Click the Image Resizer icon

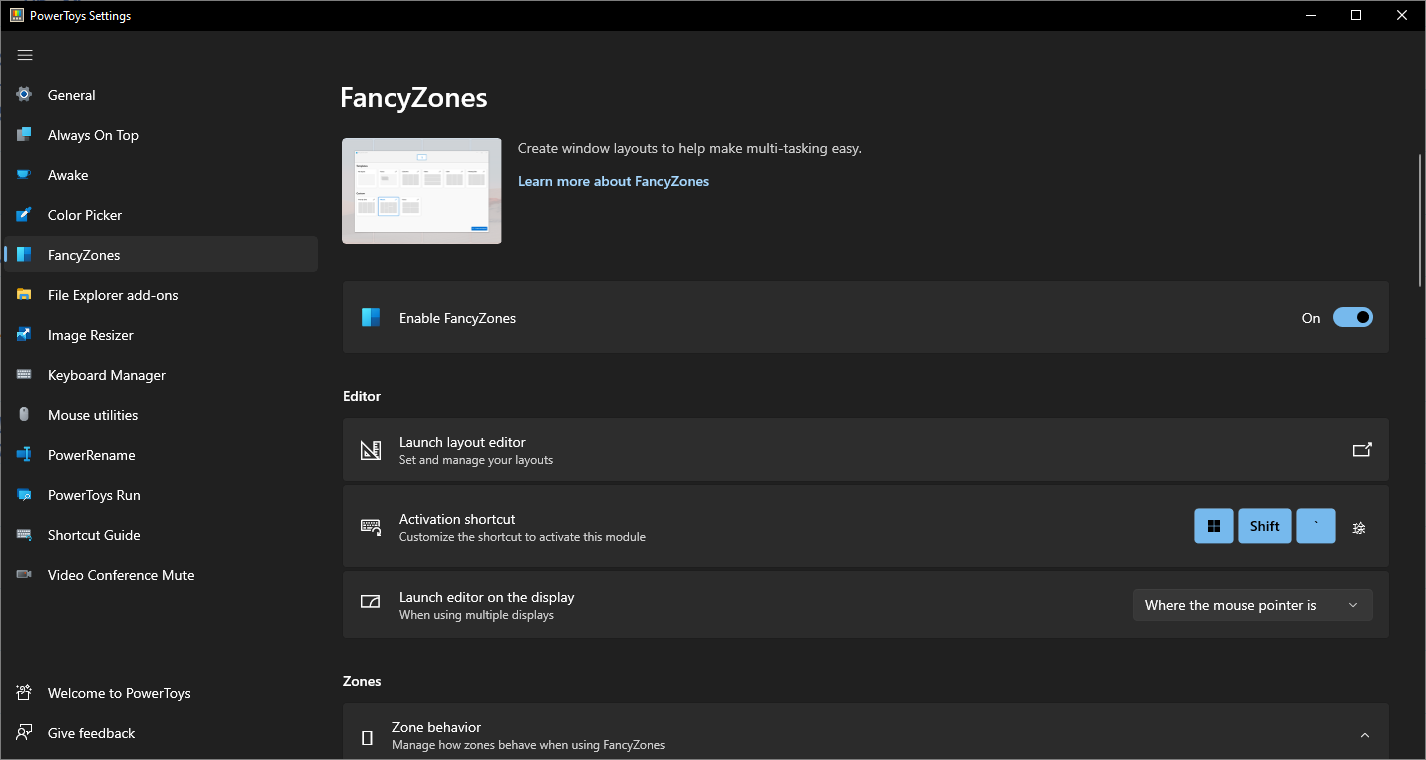click(24, 335)
